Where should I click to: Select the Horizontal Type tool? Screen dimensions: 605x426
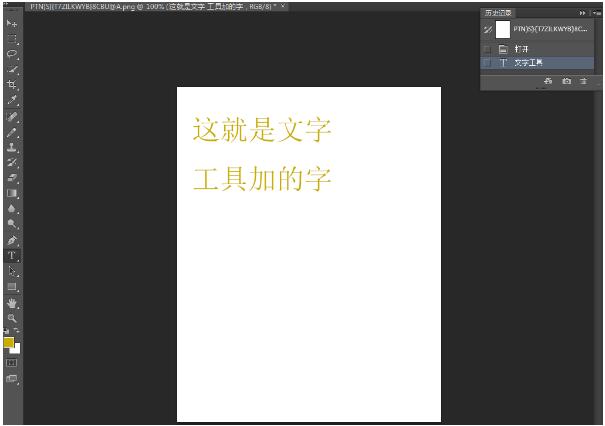tap(12, 255)
